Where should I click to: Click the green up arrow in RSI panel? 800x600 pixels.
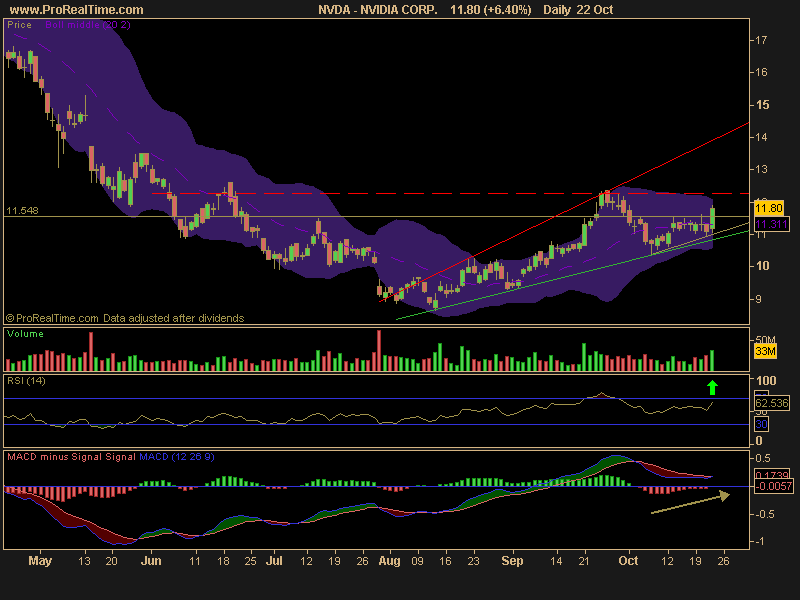[712, 388]
